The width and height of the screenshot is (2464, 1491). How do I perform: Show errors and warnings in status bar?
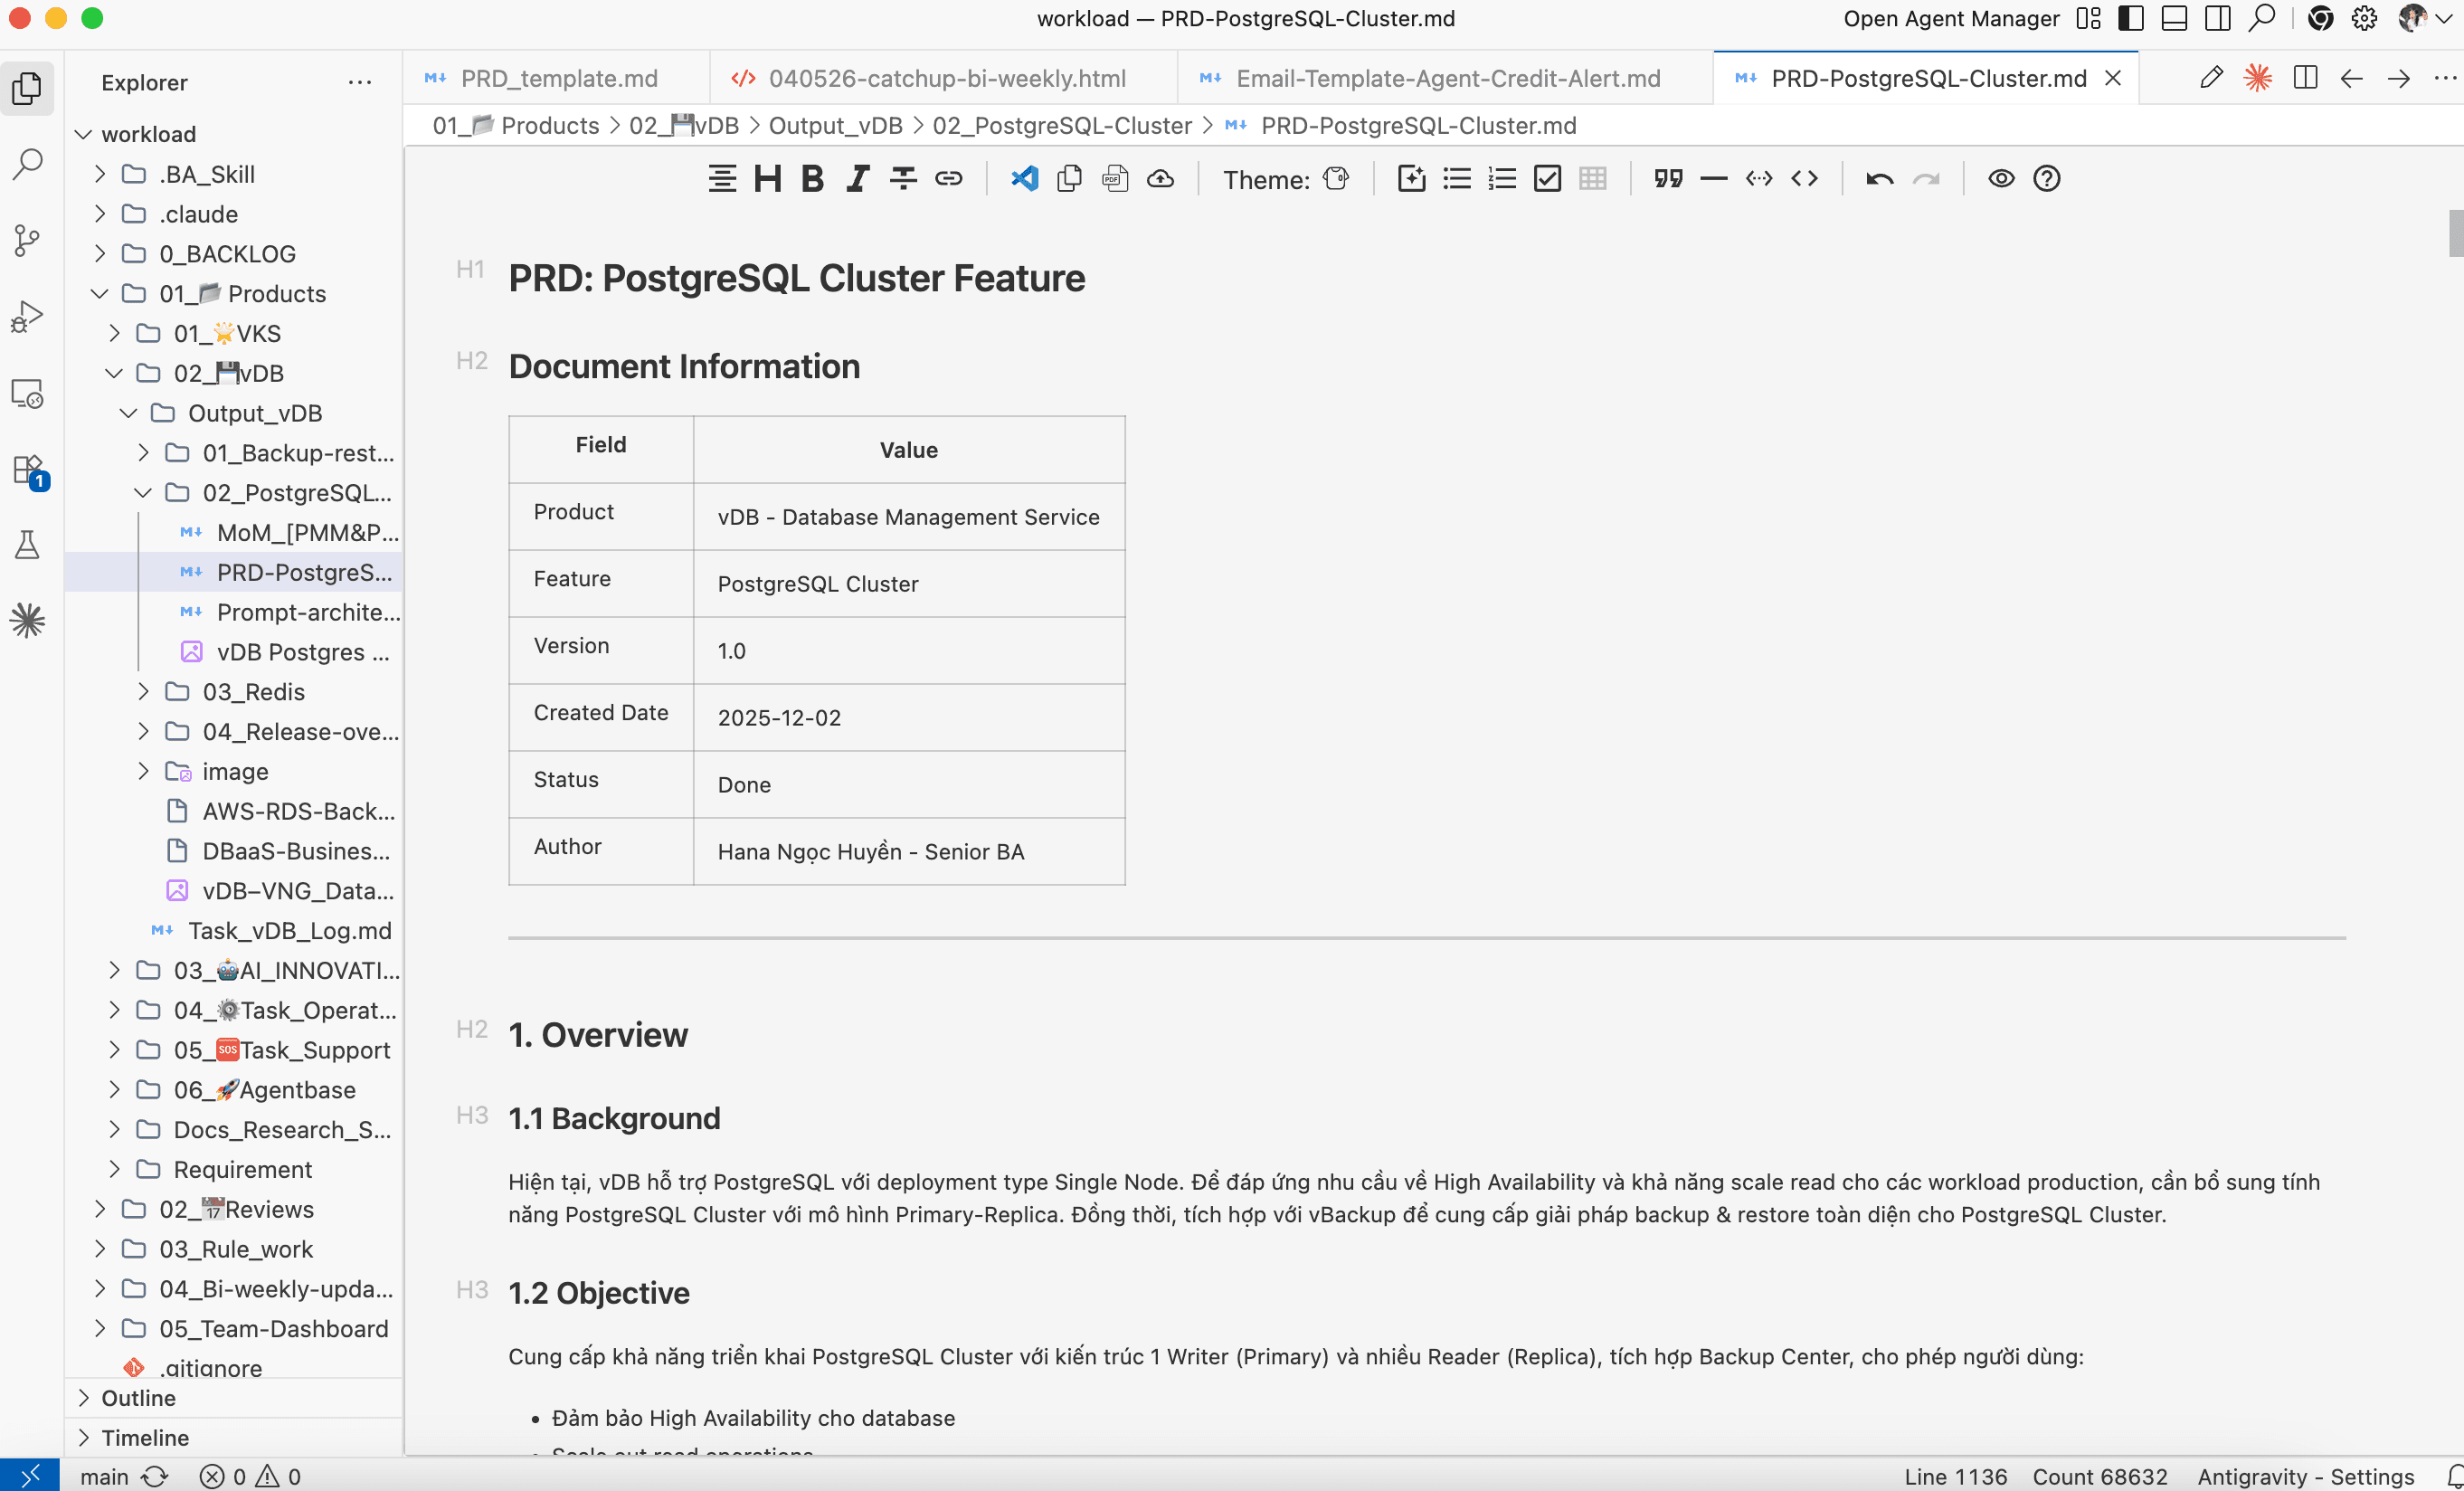tap(250, 1476)
